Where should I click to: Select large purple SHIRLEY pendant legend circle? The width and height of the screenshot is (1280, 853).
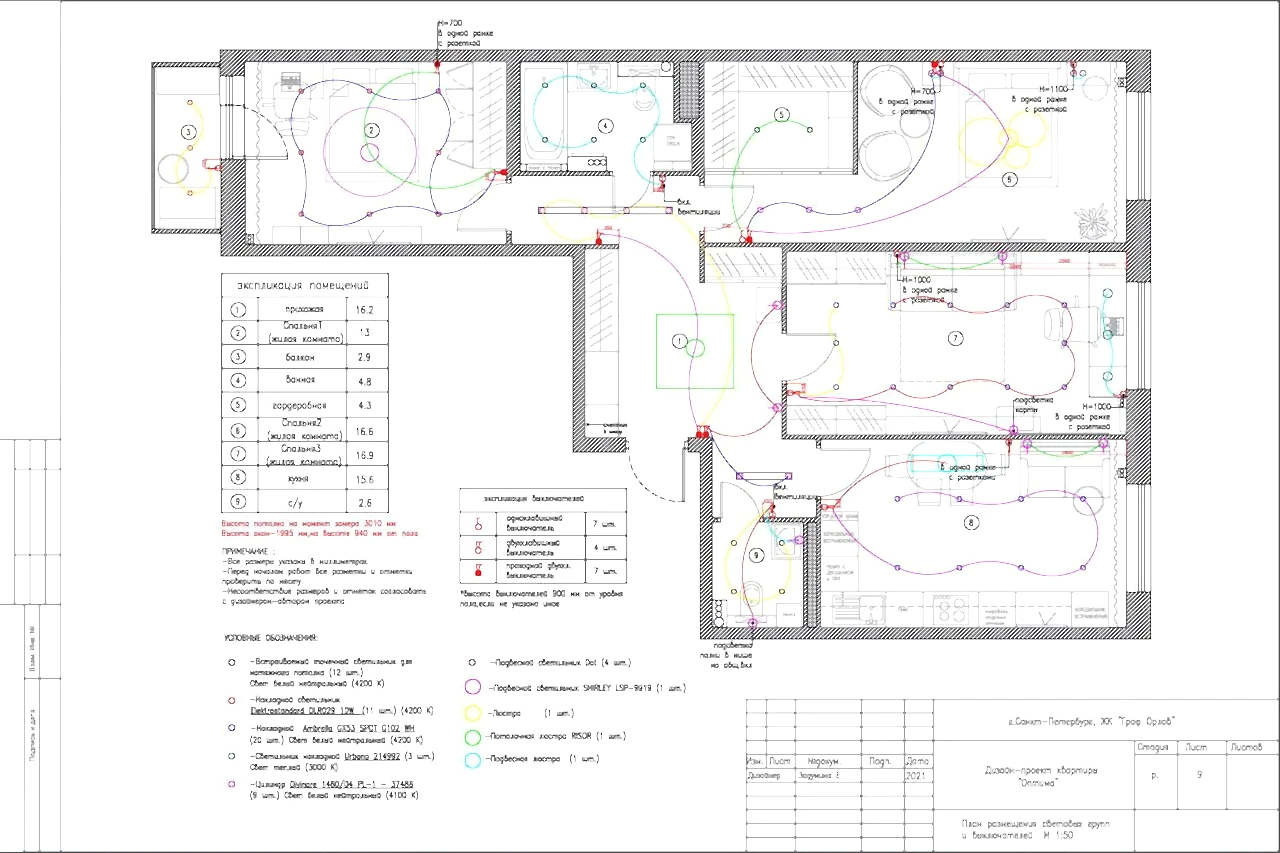click(x=472, y=688)
